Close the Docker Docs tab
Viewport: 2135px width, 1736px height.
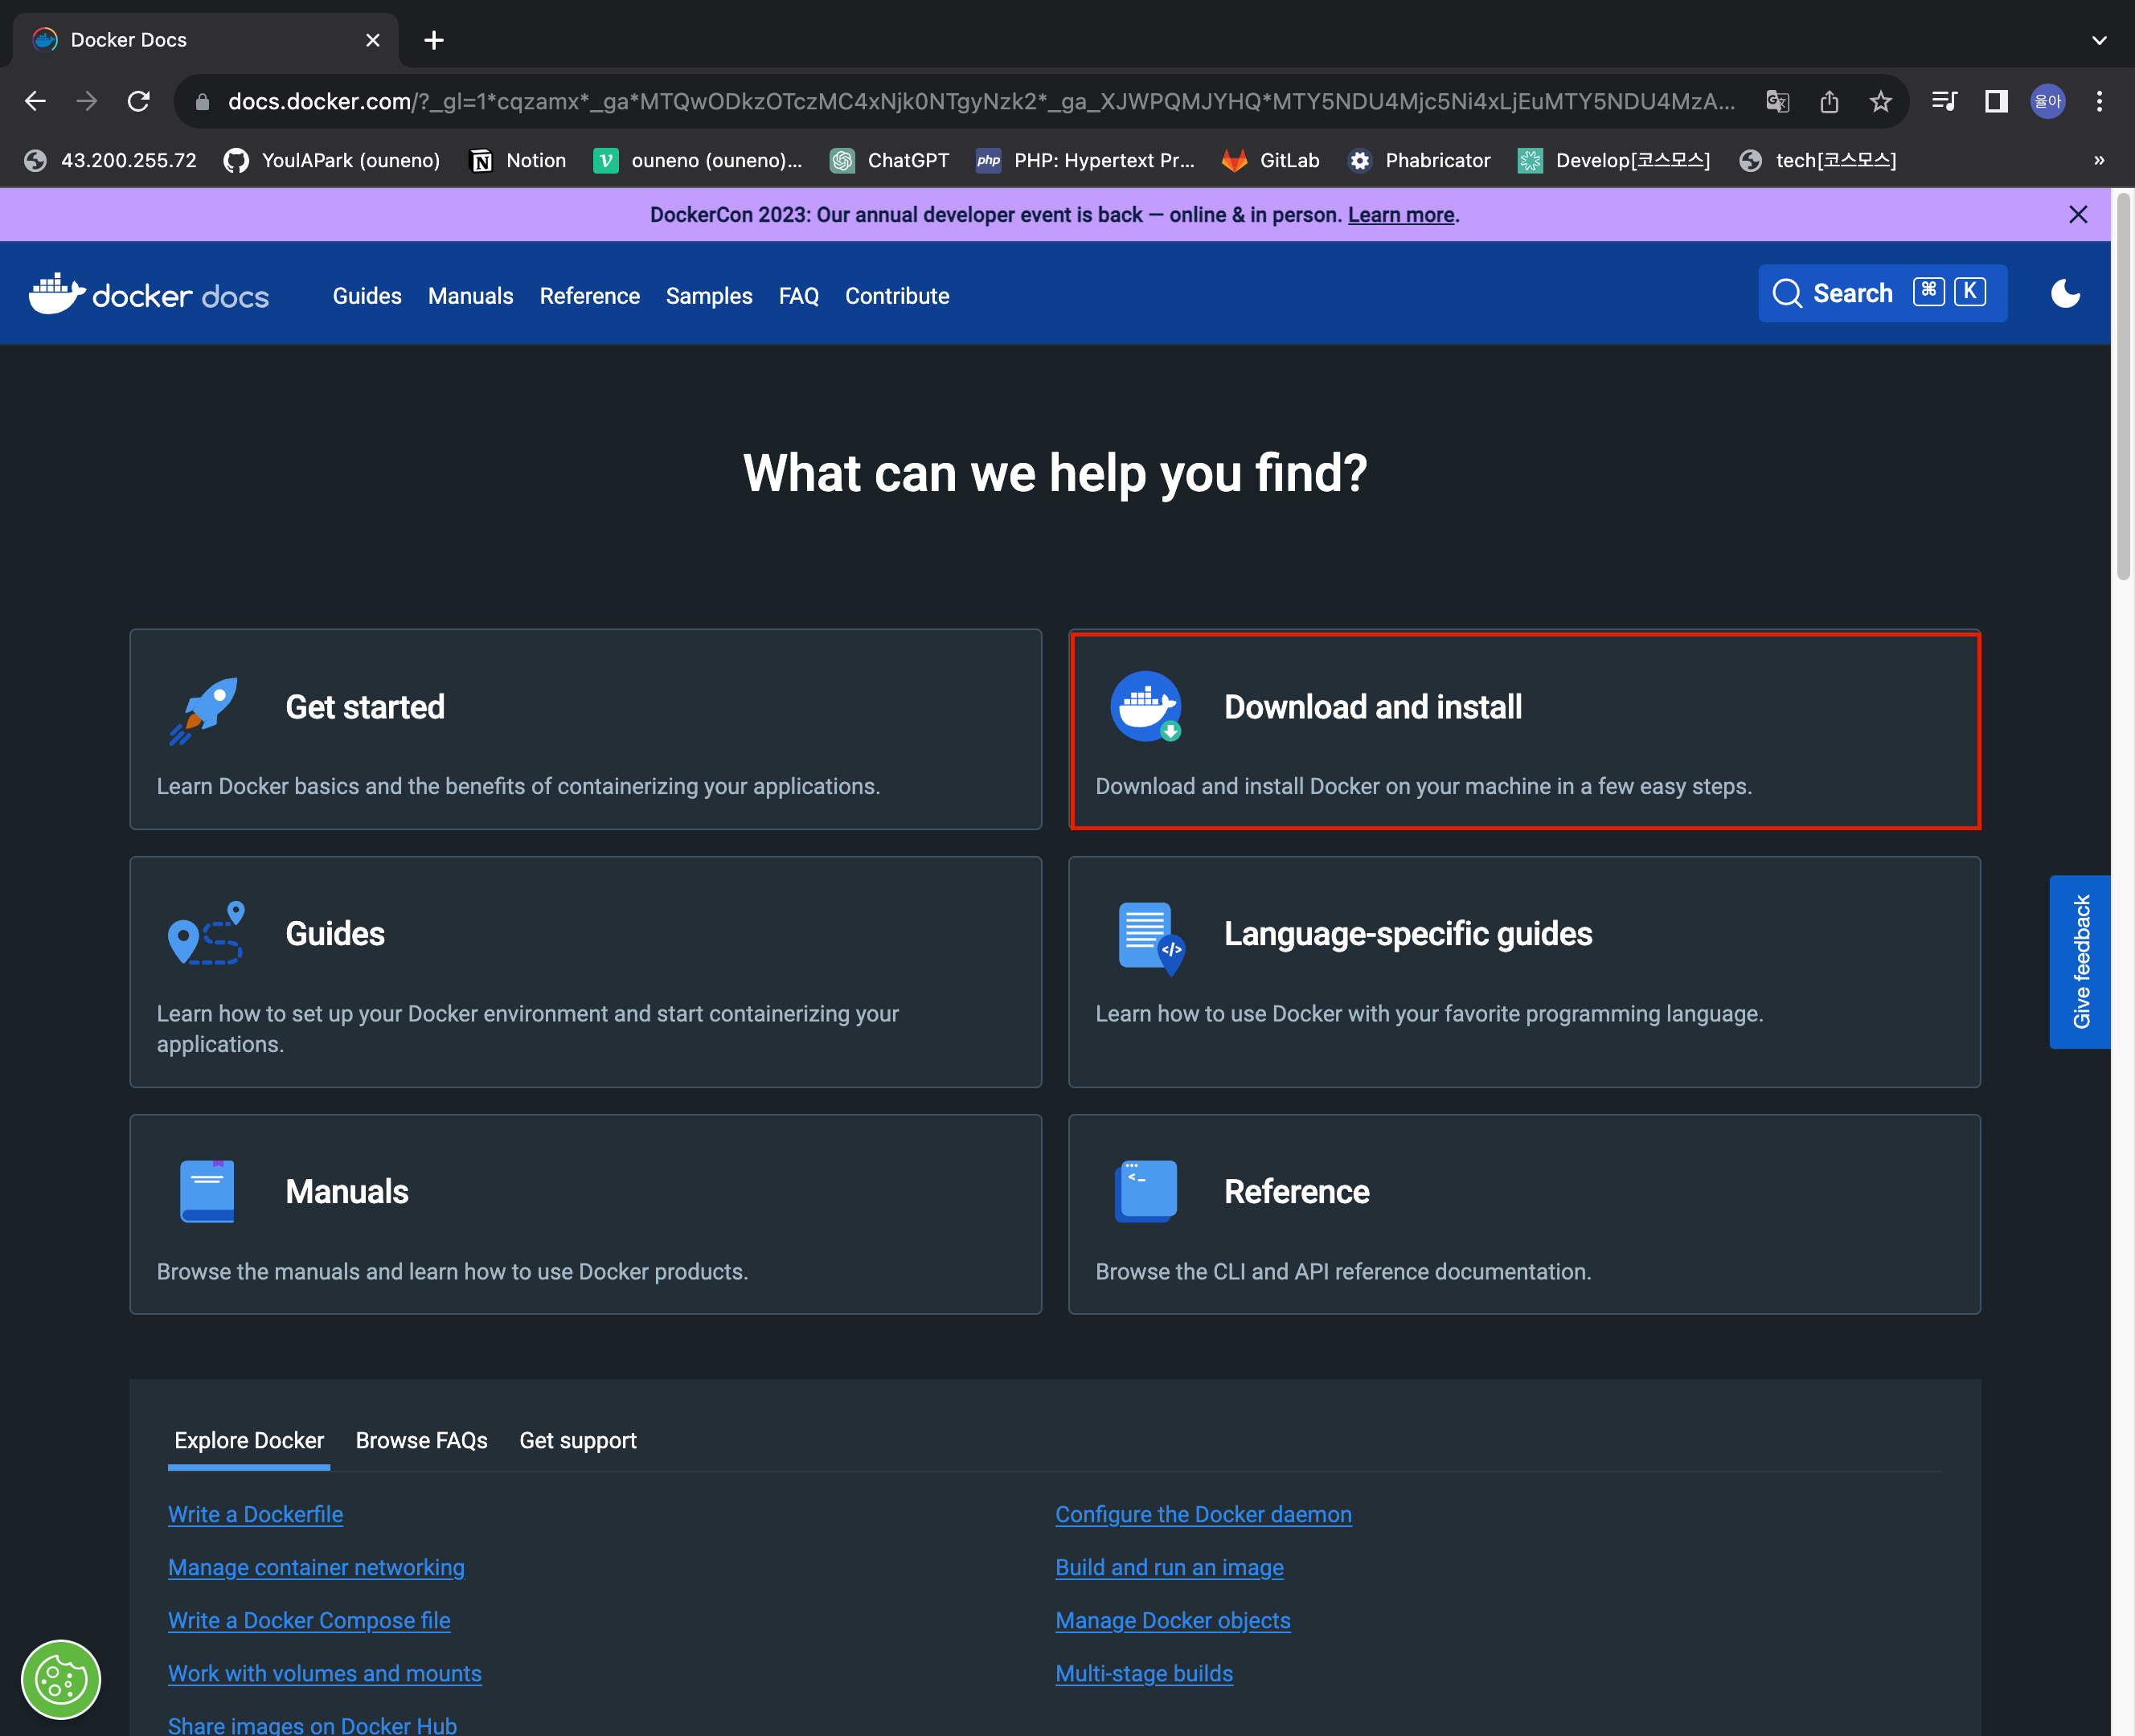pos(373,40)
